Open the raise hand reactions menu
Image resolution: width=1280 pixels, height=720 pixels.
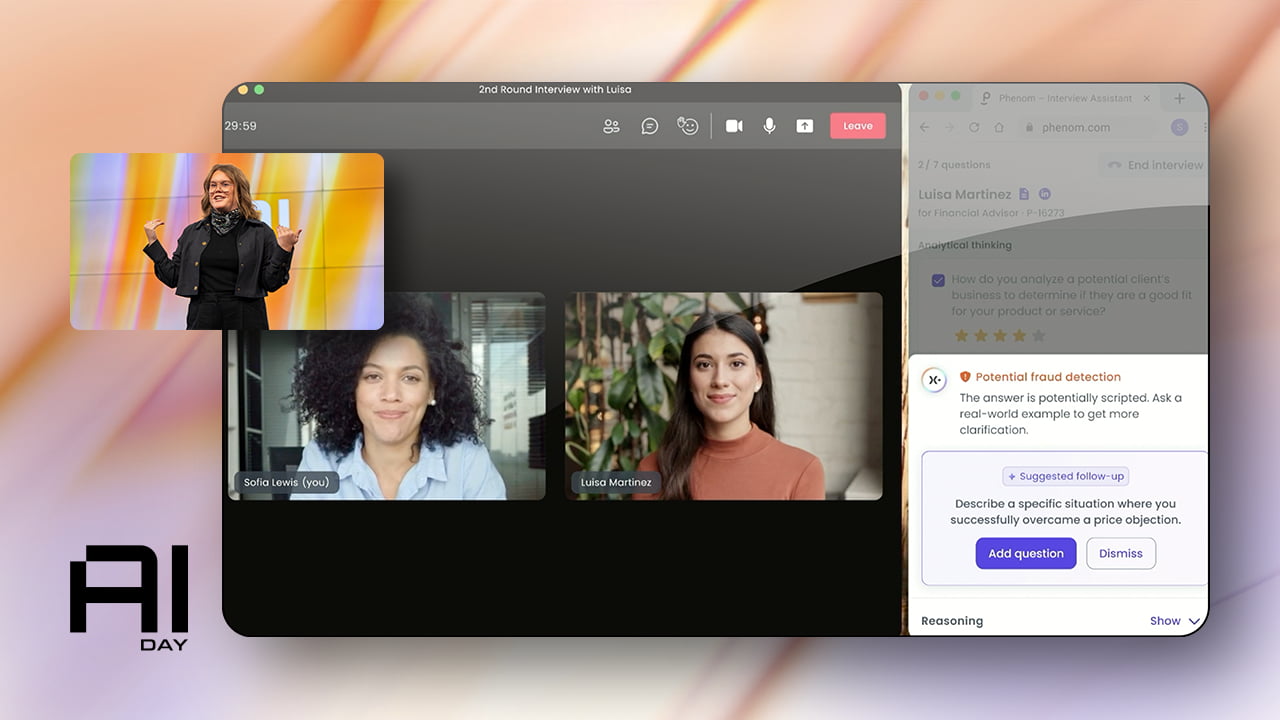tap(687, 126)
